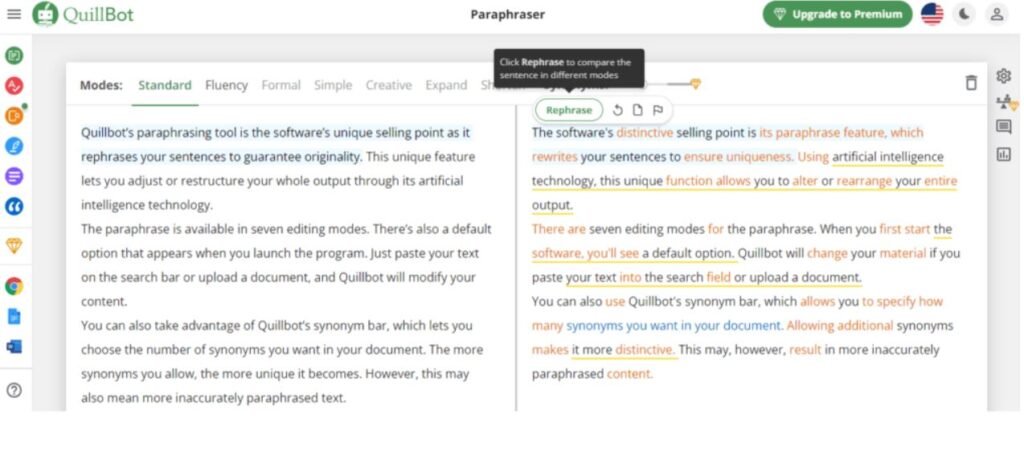Open the Compare Modes premium icon

click(x=1006, y=102)
